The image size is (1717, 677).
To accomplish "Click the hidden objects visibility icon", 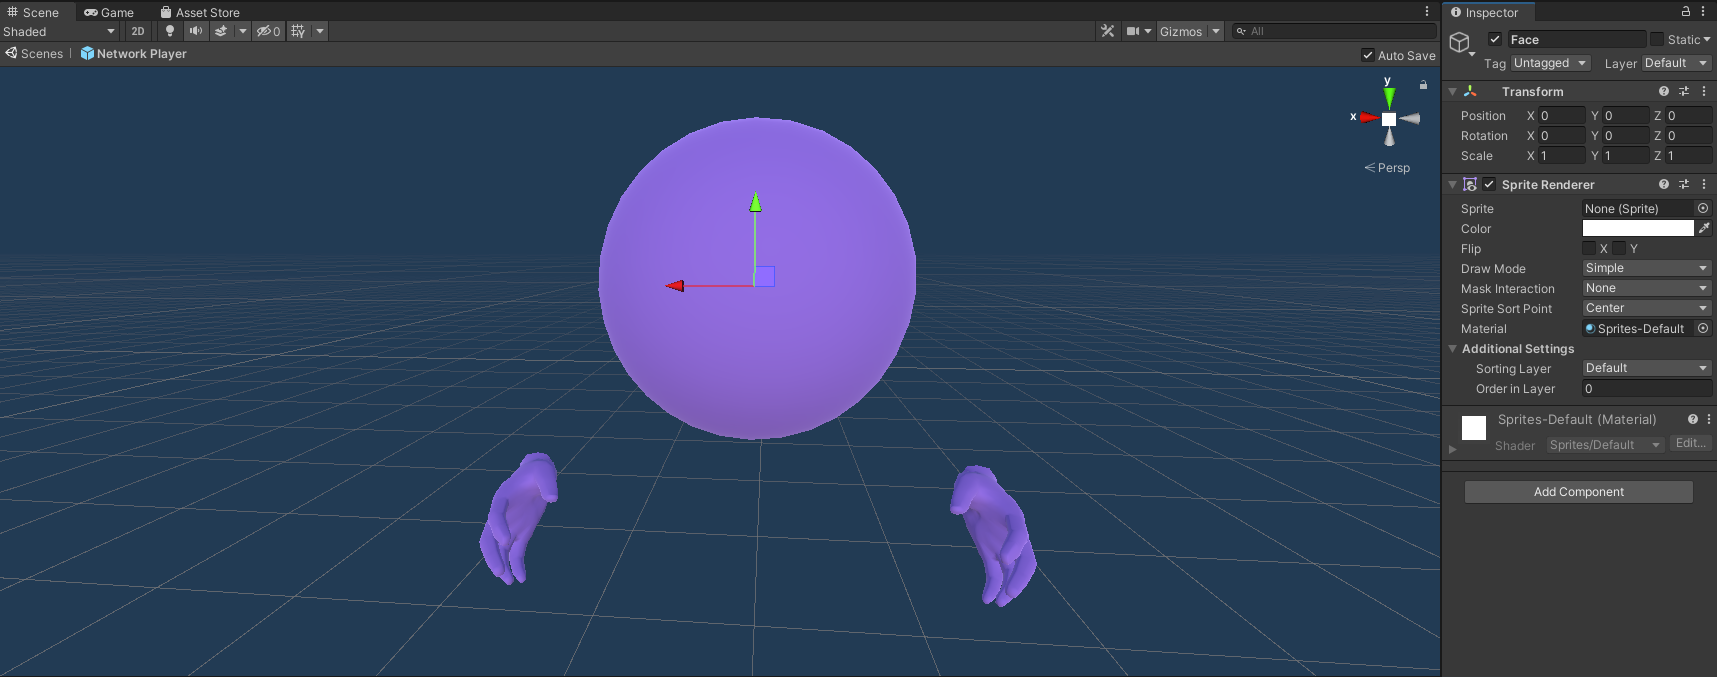I will [x=268, y=31].
